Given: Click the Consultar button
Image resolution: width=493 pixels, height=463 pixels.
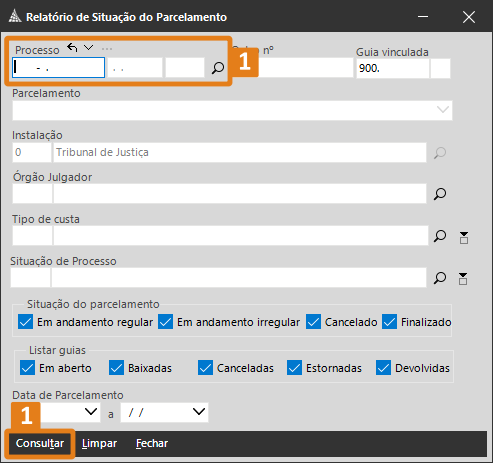Looking at the screenshot, I should (x=40, y=443).
